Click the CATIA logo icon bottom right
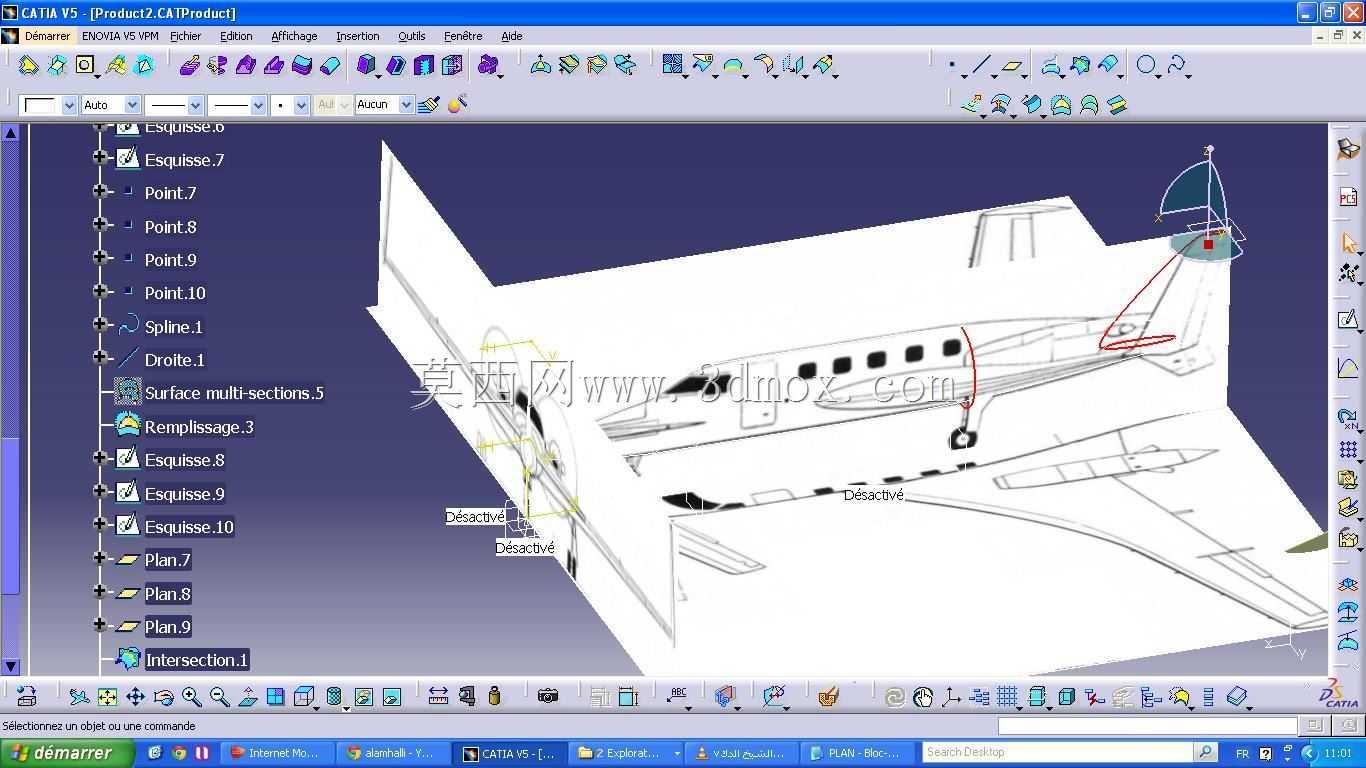The image size is (1366, 768). pyautogui.click(x=1340, y=692)
